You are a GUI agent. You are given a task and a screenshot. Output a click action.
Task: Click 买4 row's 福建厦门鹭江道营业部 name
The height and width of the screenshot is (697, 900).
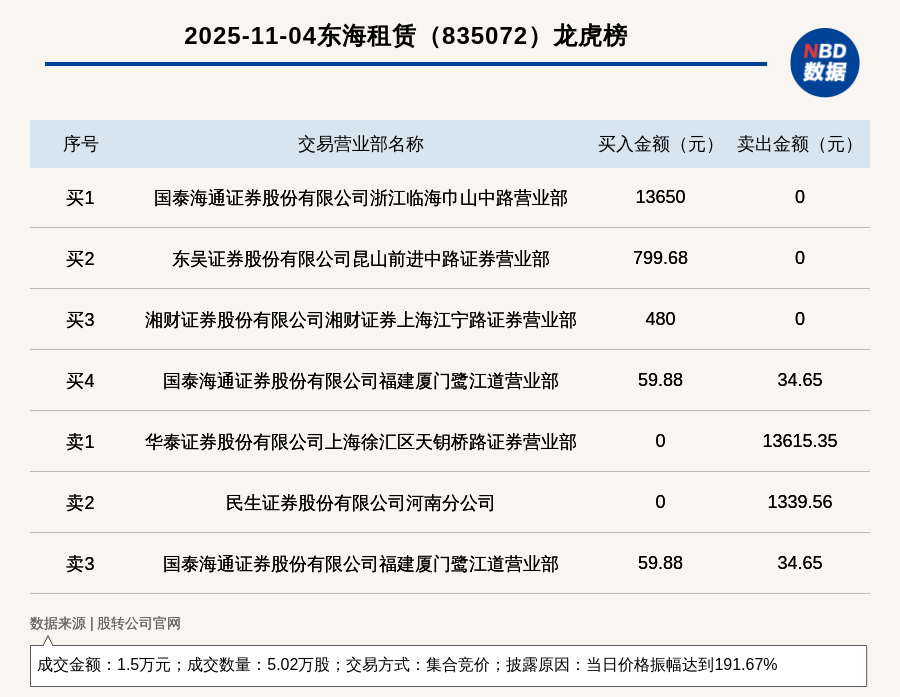pyautogui.click(x=360, y=381)
